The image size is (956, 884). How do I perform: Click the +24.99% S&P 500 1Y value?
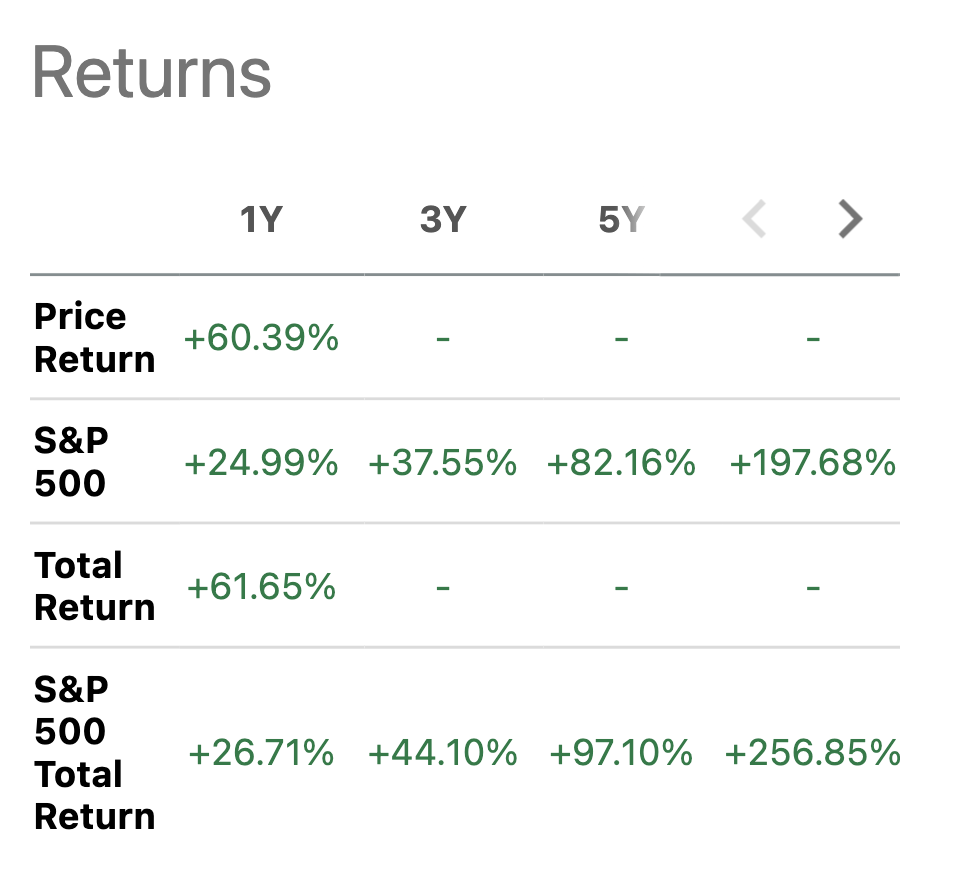tap(262, 463)
